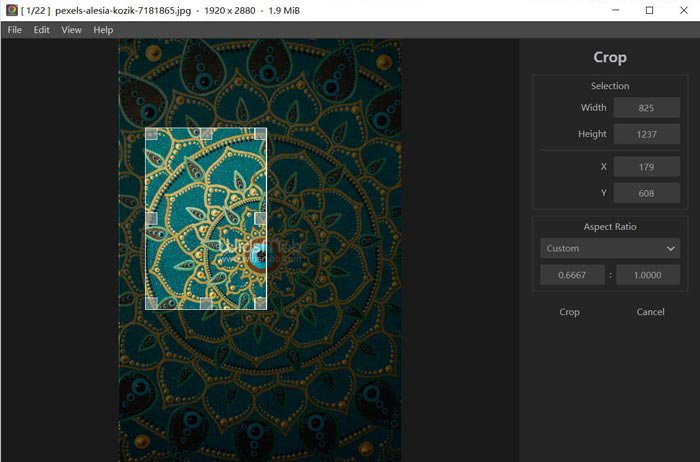The width and height of the screenshot is (700, 462).
Task: Click the bottom-right crop handle
Action: pos(260,304)
